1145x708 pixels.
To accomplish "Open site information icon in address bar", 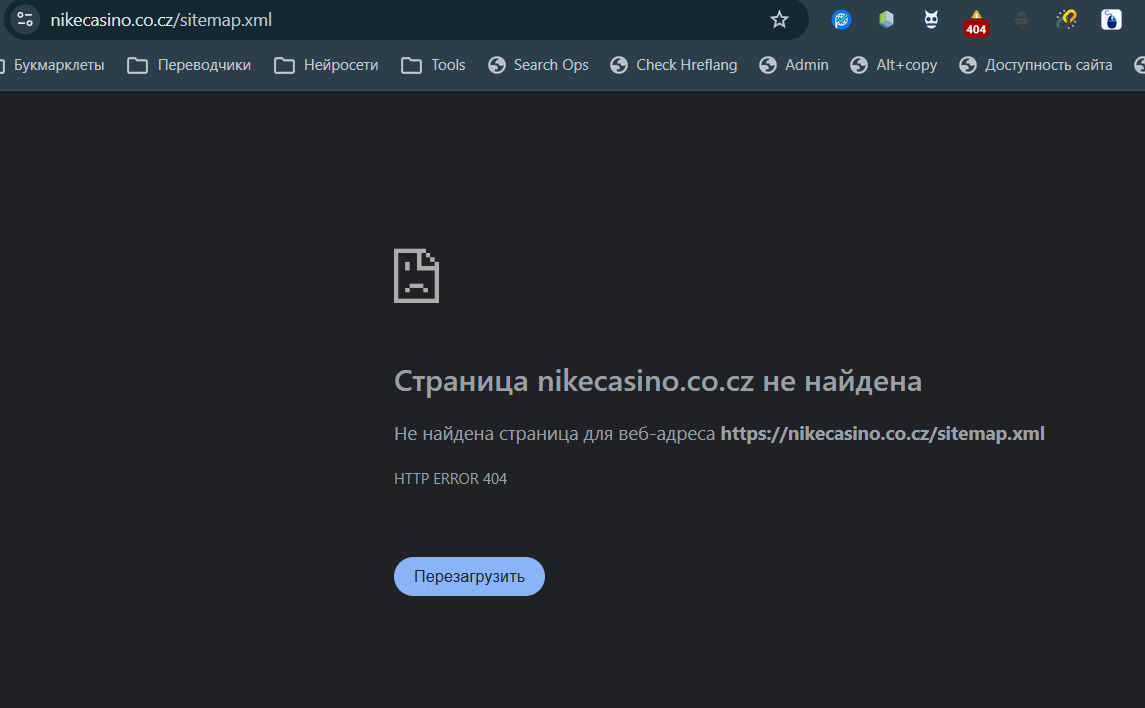I will click(25, 20).
